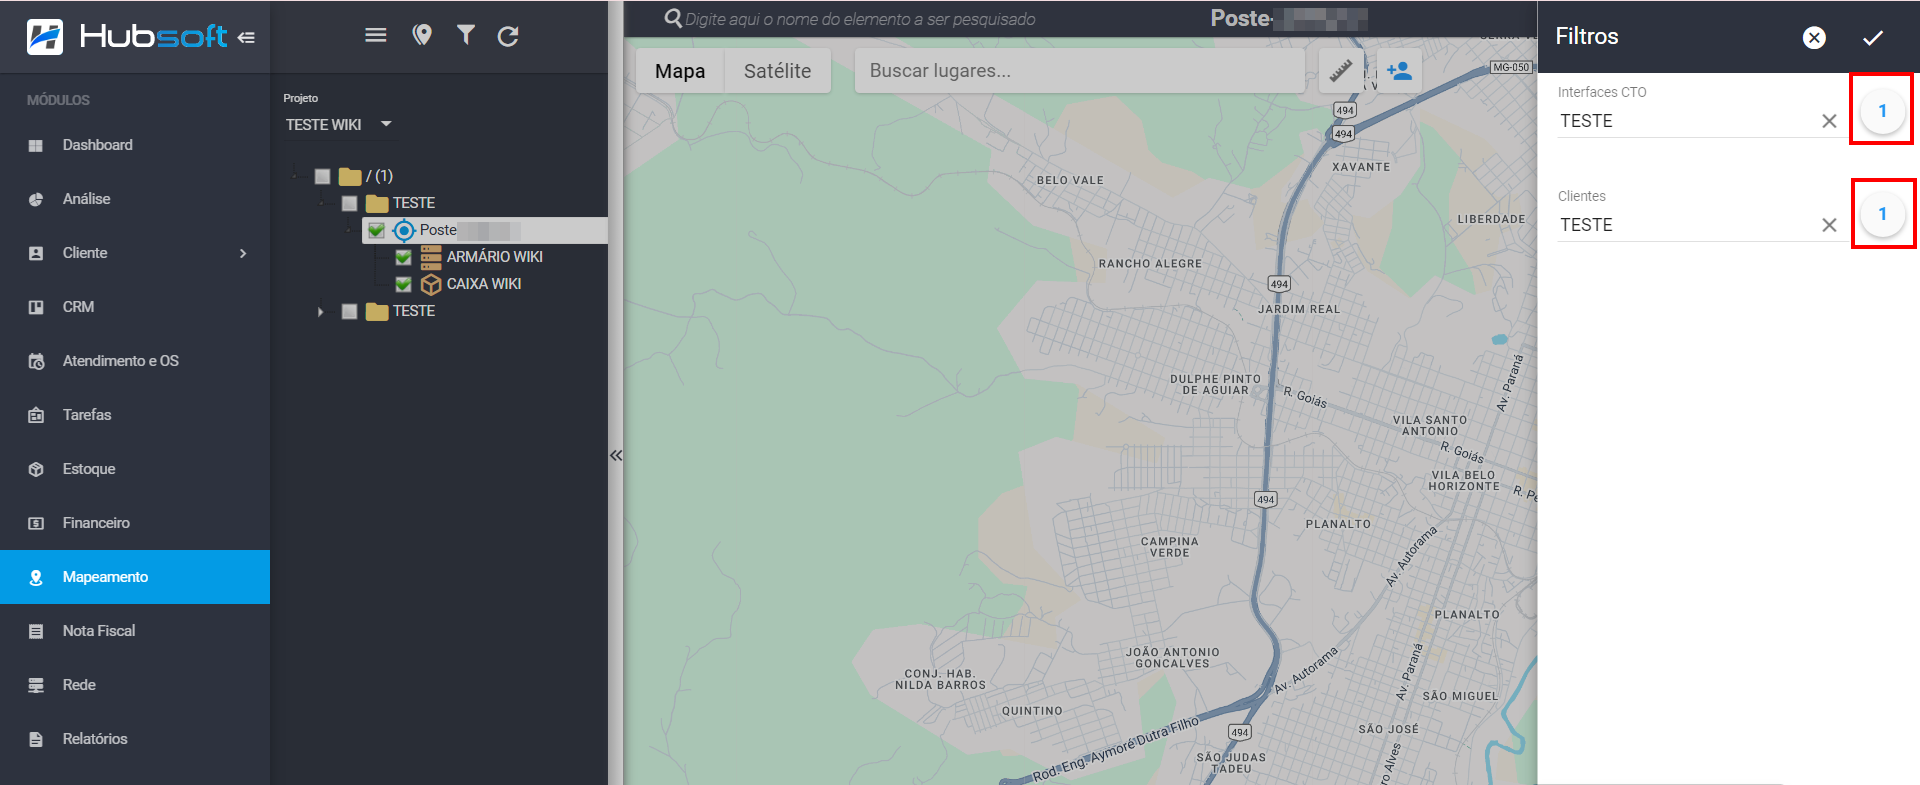
Task: Open the Cliente module
Action: pos(135,253)
